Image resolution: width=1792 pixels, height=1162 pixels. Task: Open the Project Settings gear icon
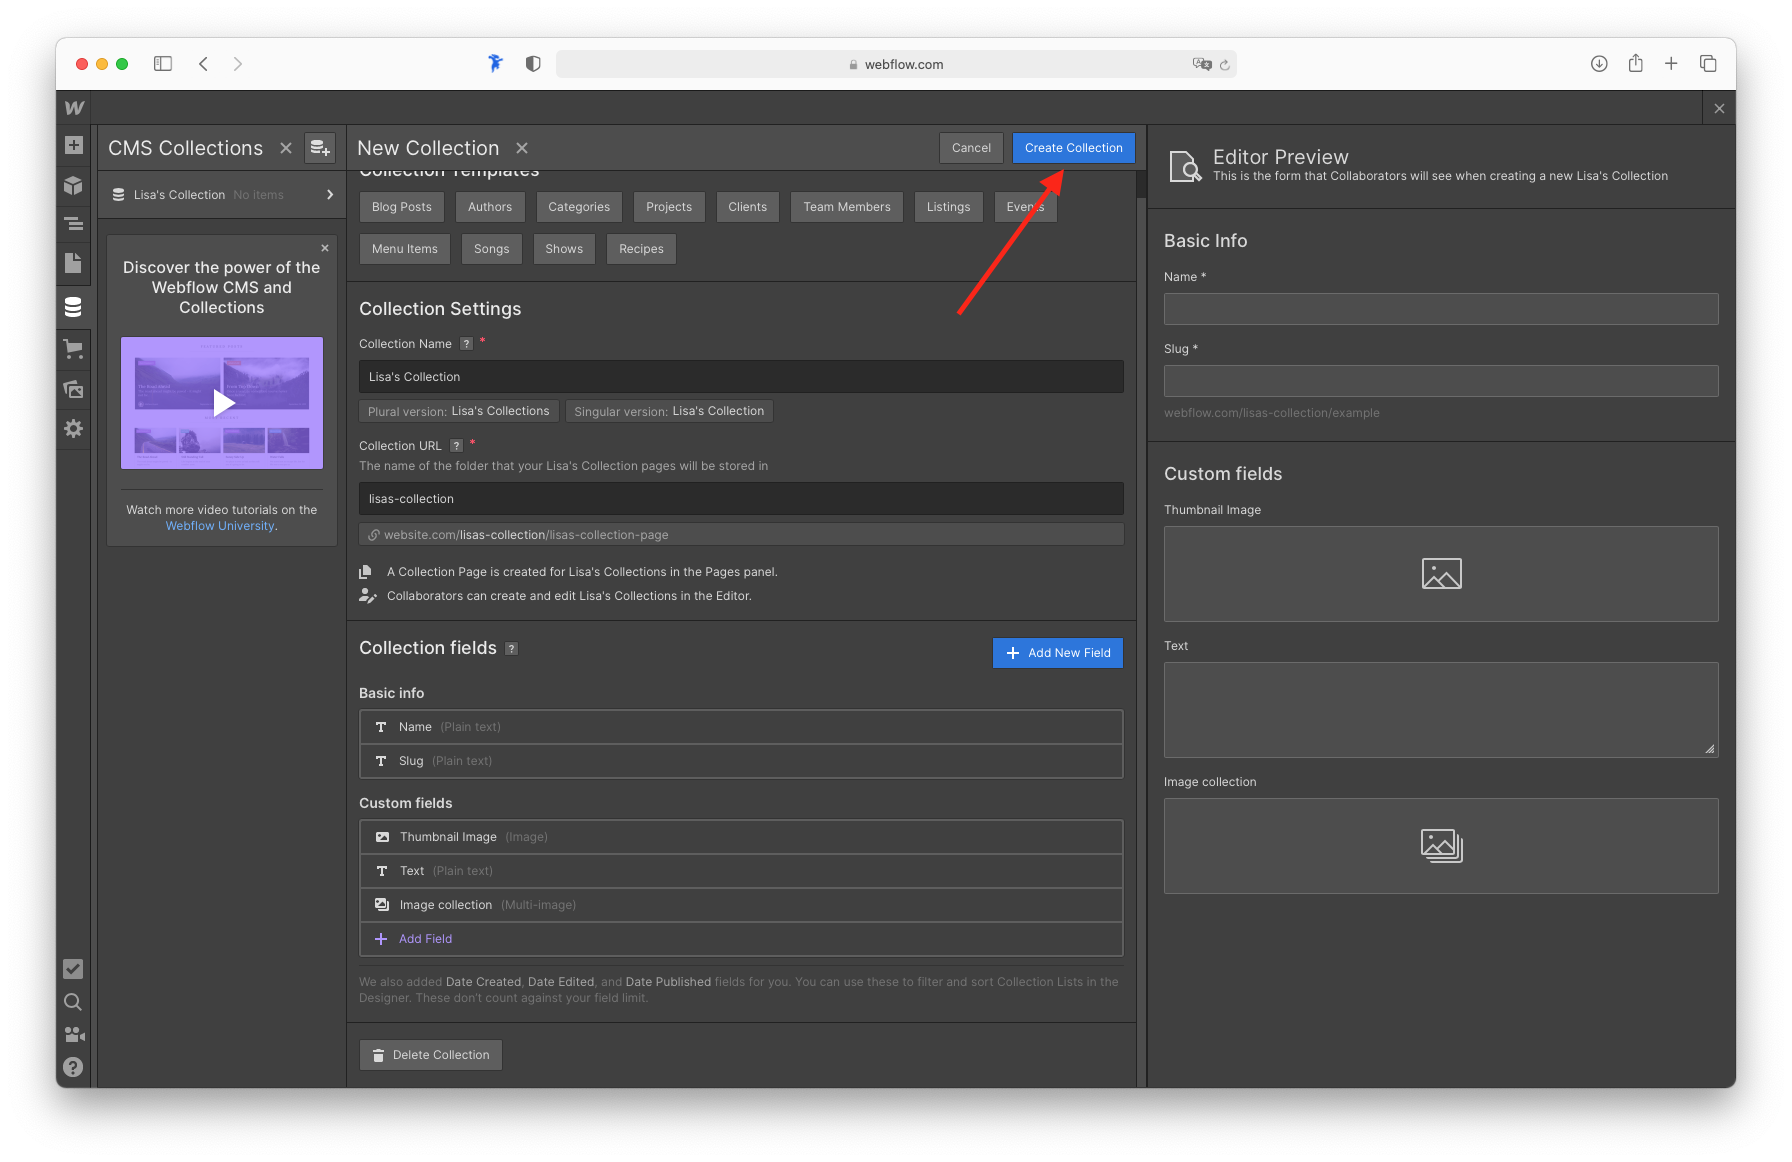pyautogui.click(x=73, y=428)
